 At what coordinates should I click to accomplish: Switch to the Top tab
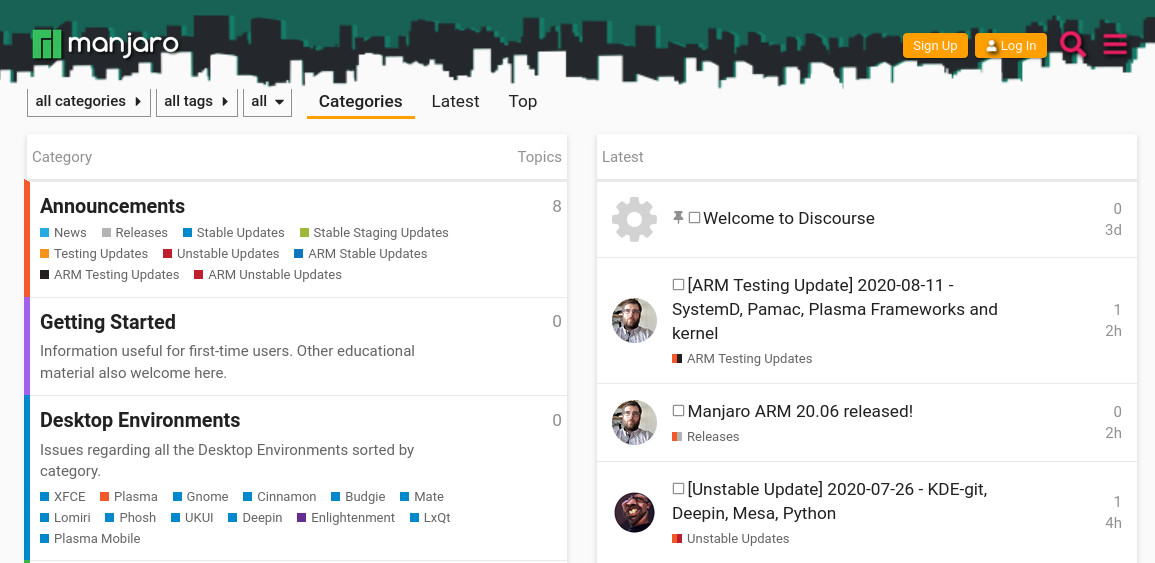coord(523,102)
